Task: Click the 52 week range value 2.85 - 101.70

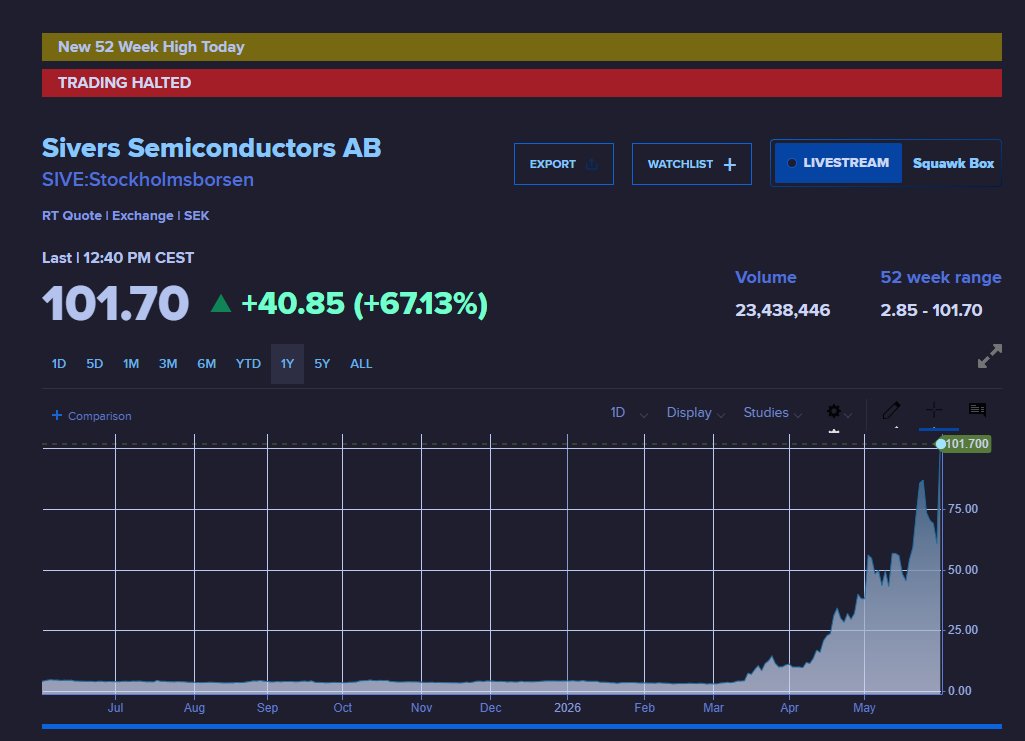Action: point(931,310)
